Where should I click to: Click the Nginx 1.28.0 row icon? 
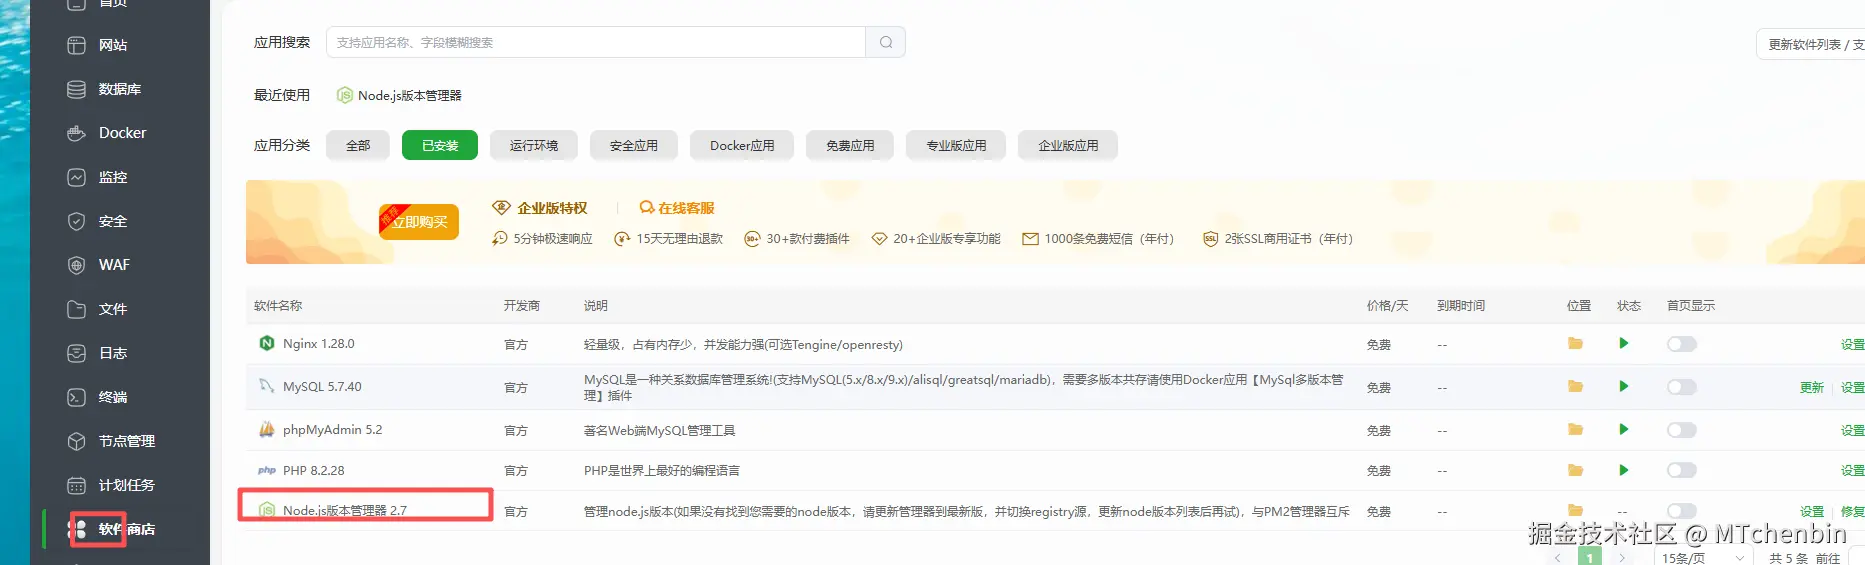click(x=267, y=343)
